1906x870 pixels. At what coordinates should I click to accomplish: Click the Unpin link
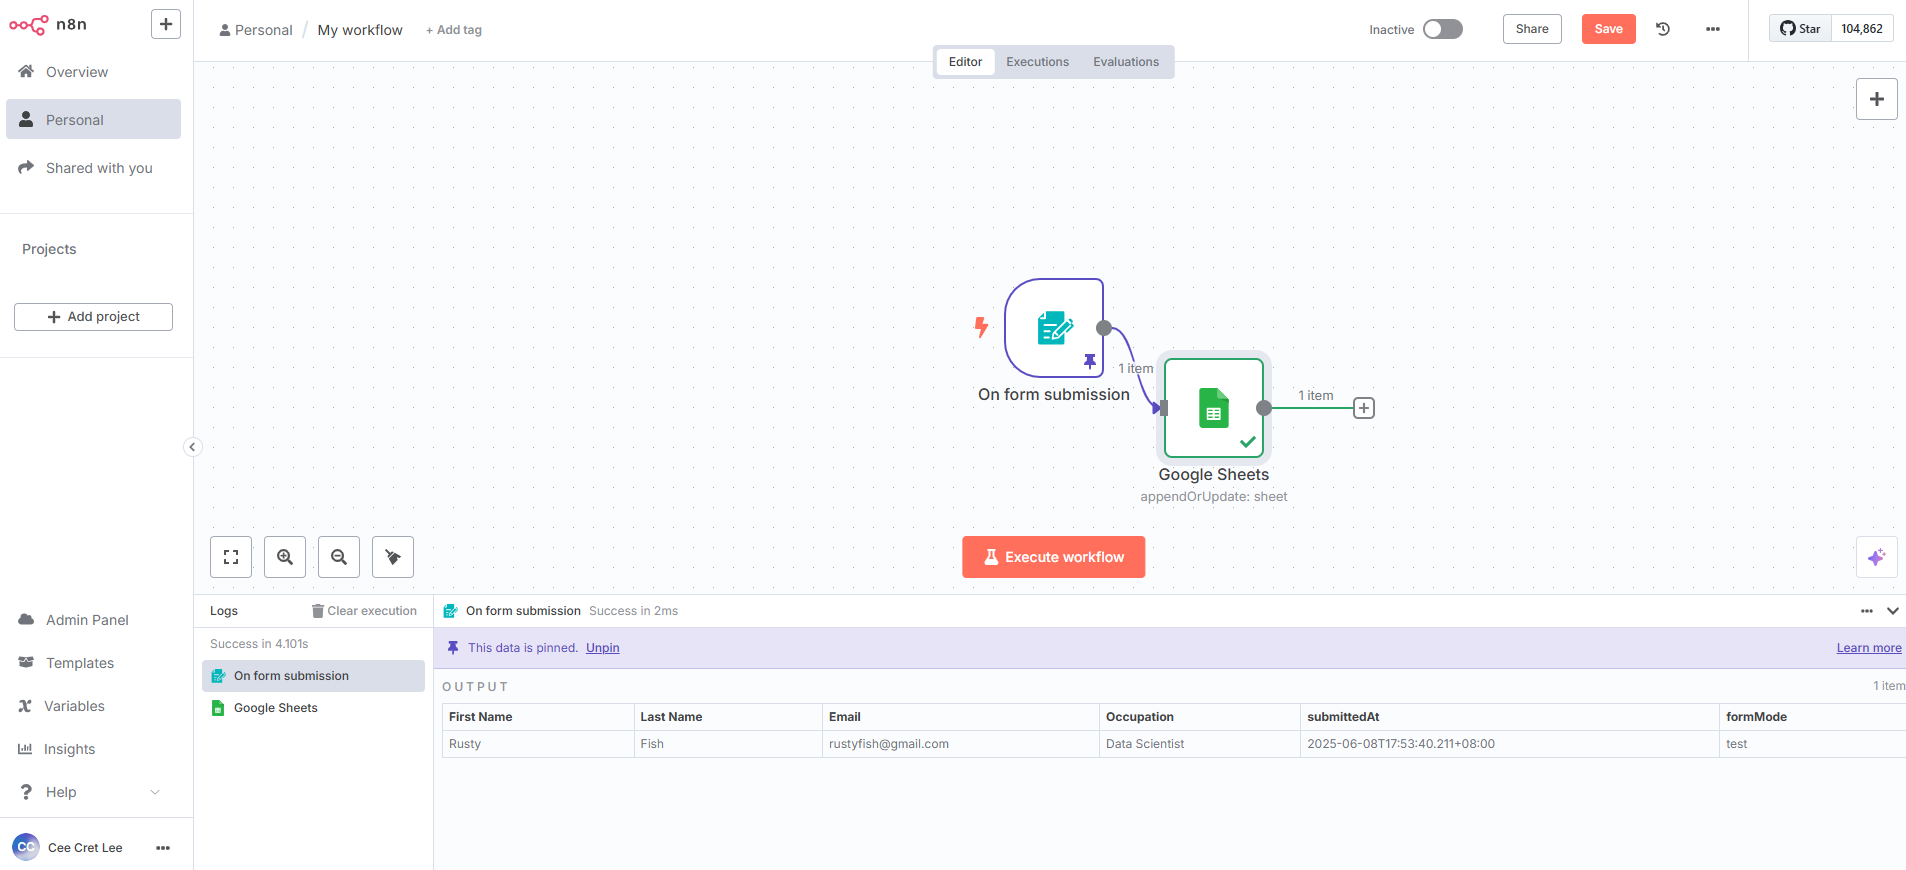pyautogui.click(x=602, y=648)
